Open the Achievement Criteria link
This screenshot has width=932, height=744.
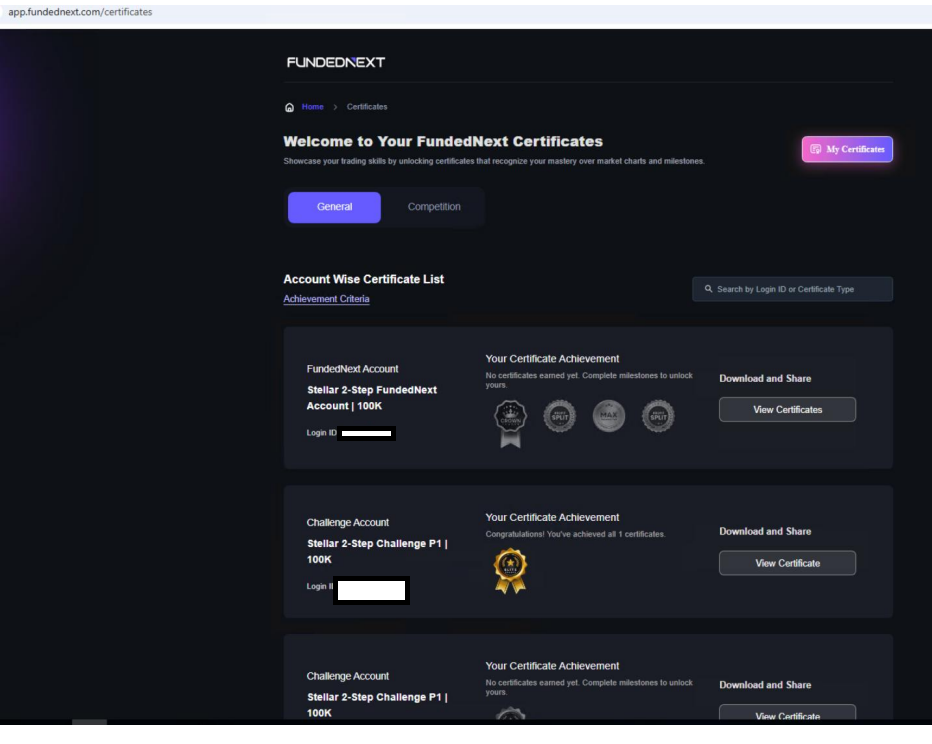point(326,299)
